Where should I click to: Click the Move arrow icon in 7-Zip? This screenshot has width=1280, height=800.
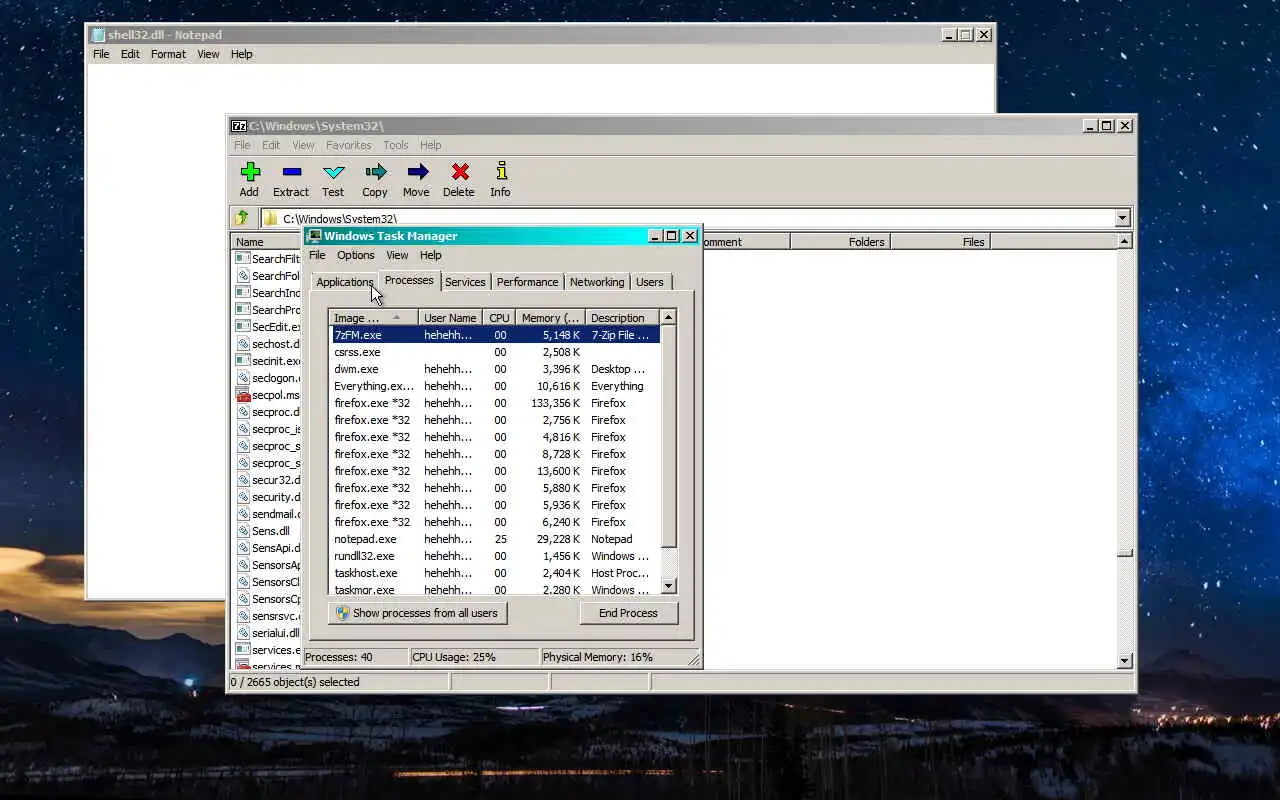(x=417, y=172)
